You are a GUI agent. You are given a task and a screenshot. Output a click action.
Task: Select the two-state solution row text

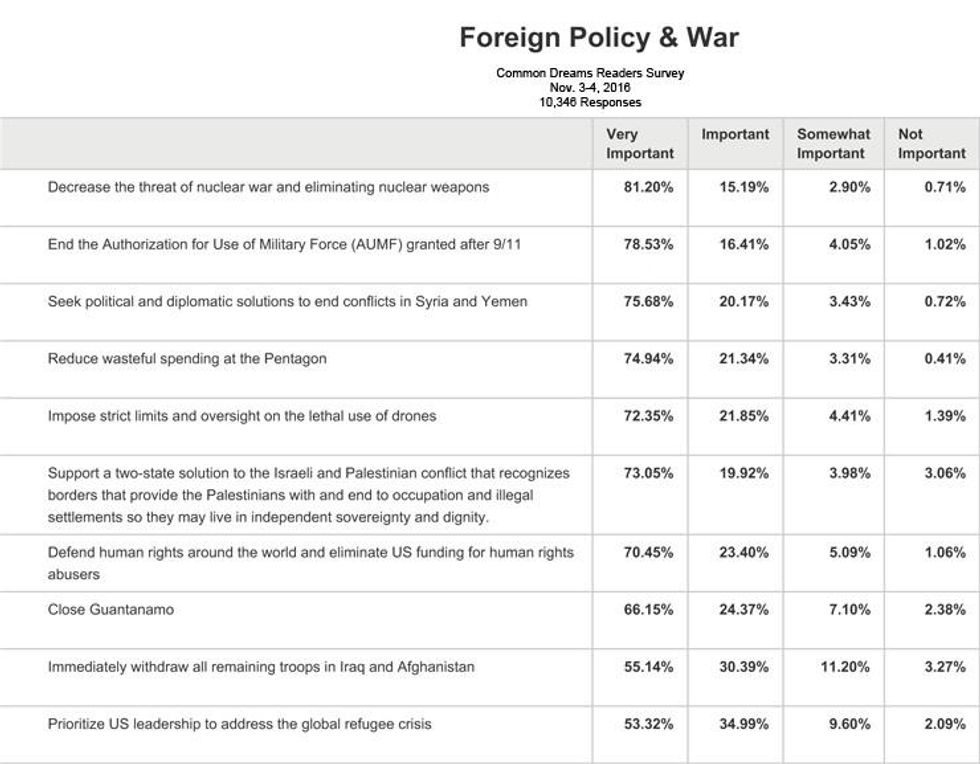(308, 494)
